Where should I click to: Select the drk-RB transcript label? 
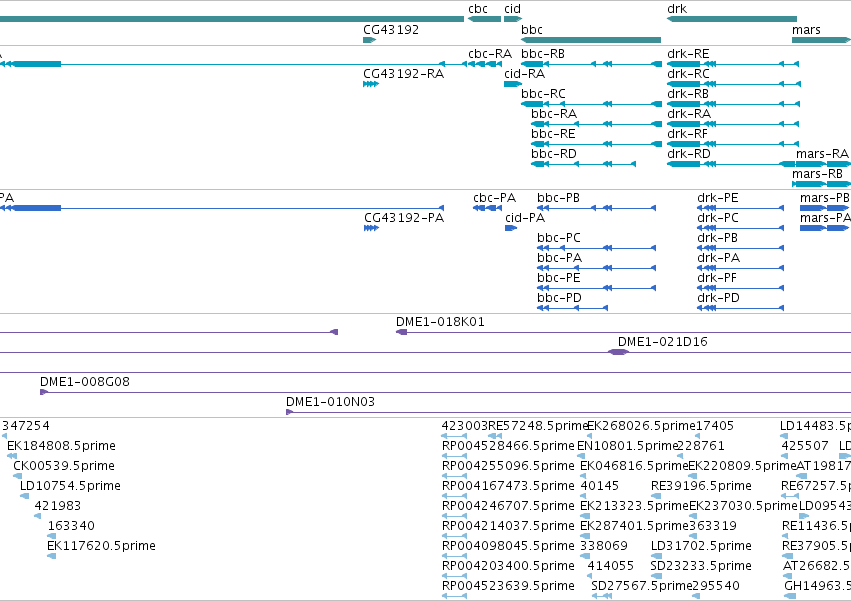688,94
